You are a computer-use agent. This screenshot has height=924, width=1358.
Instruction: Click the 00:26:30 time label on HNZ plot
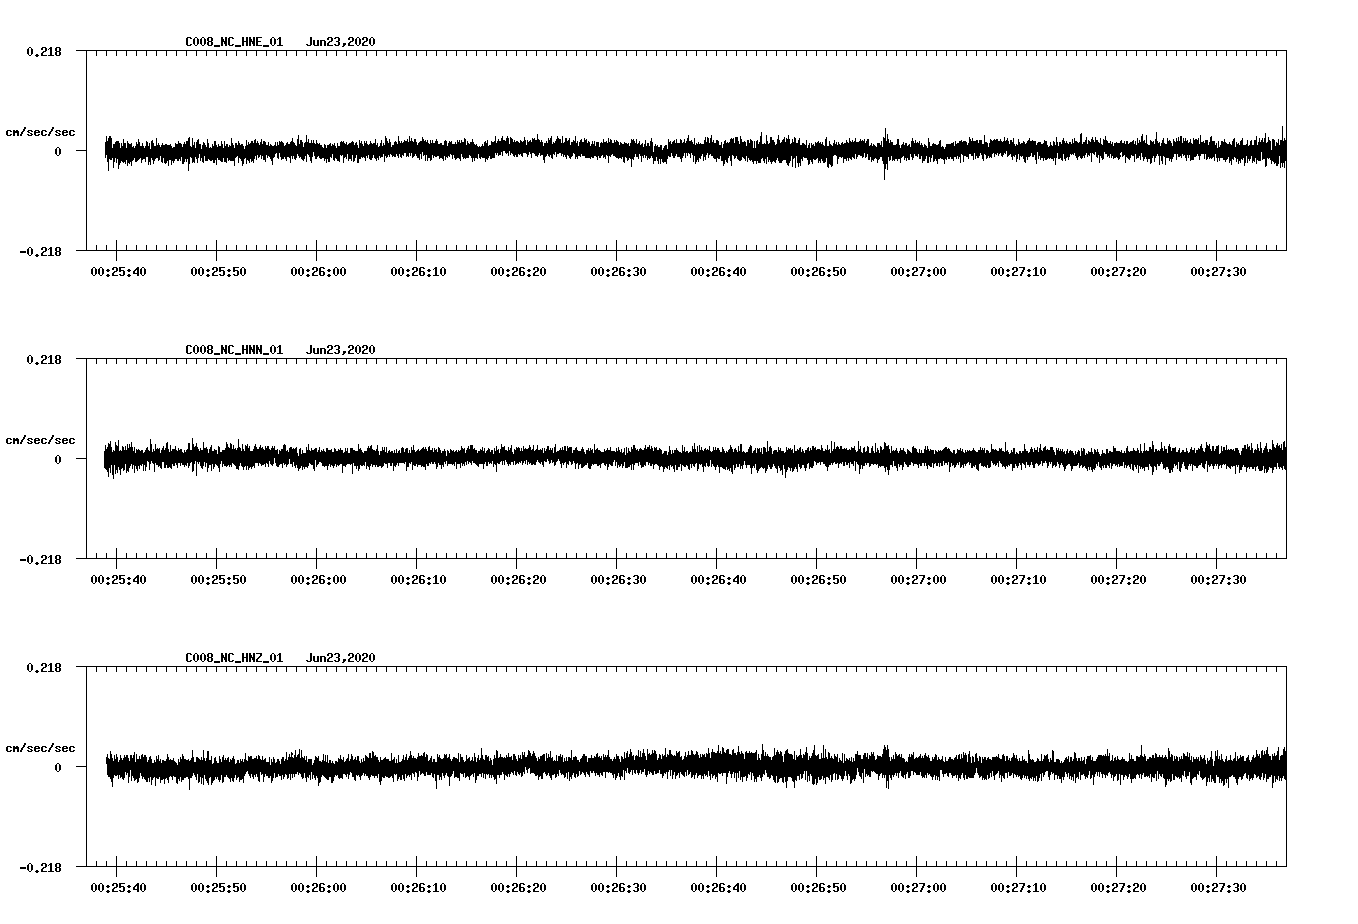tap(618, 888)
